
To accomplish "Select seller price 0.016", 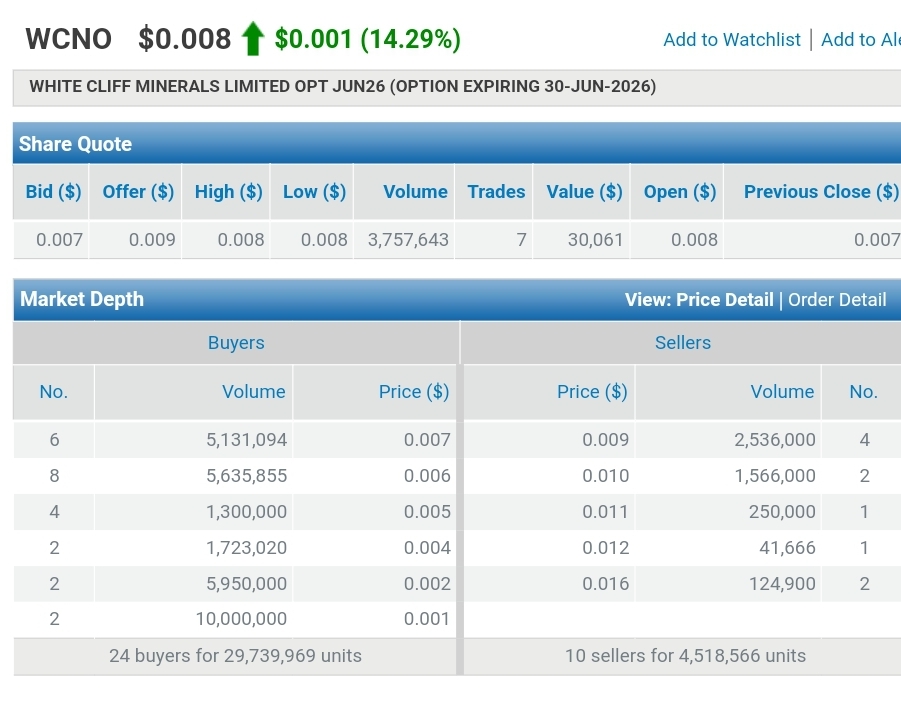I will (x=606, y=584).
